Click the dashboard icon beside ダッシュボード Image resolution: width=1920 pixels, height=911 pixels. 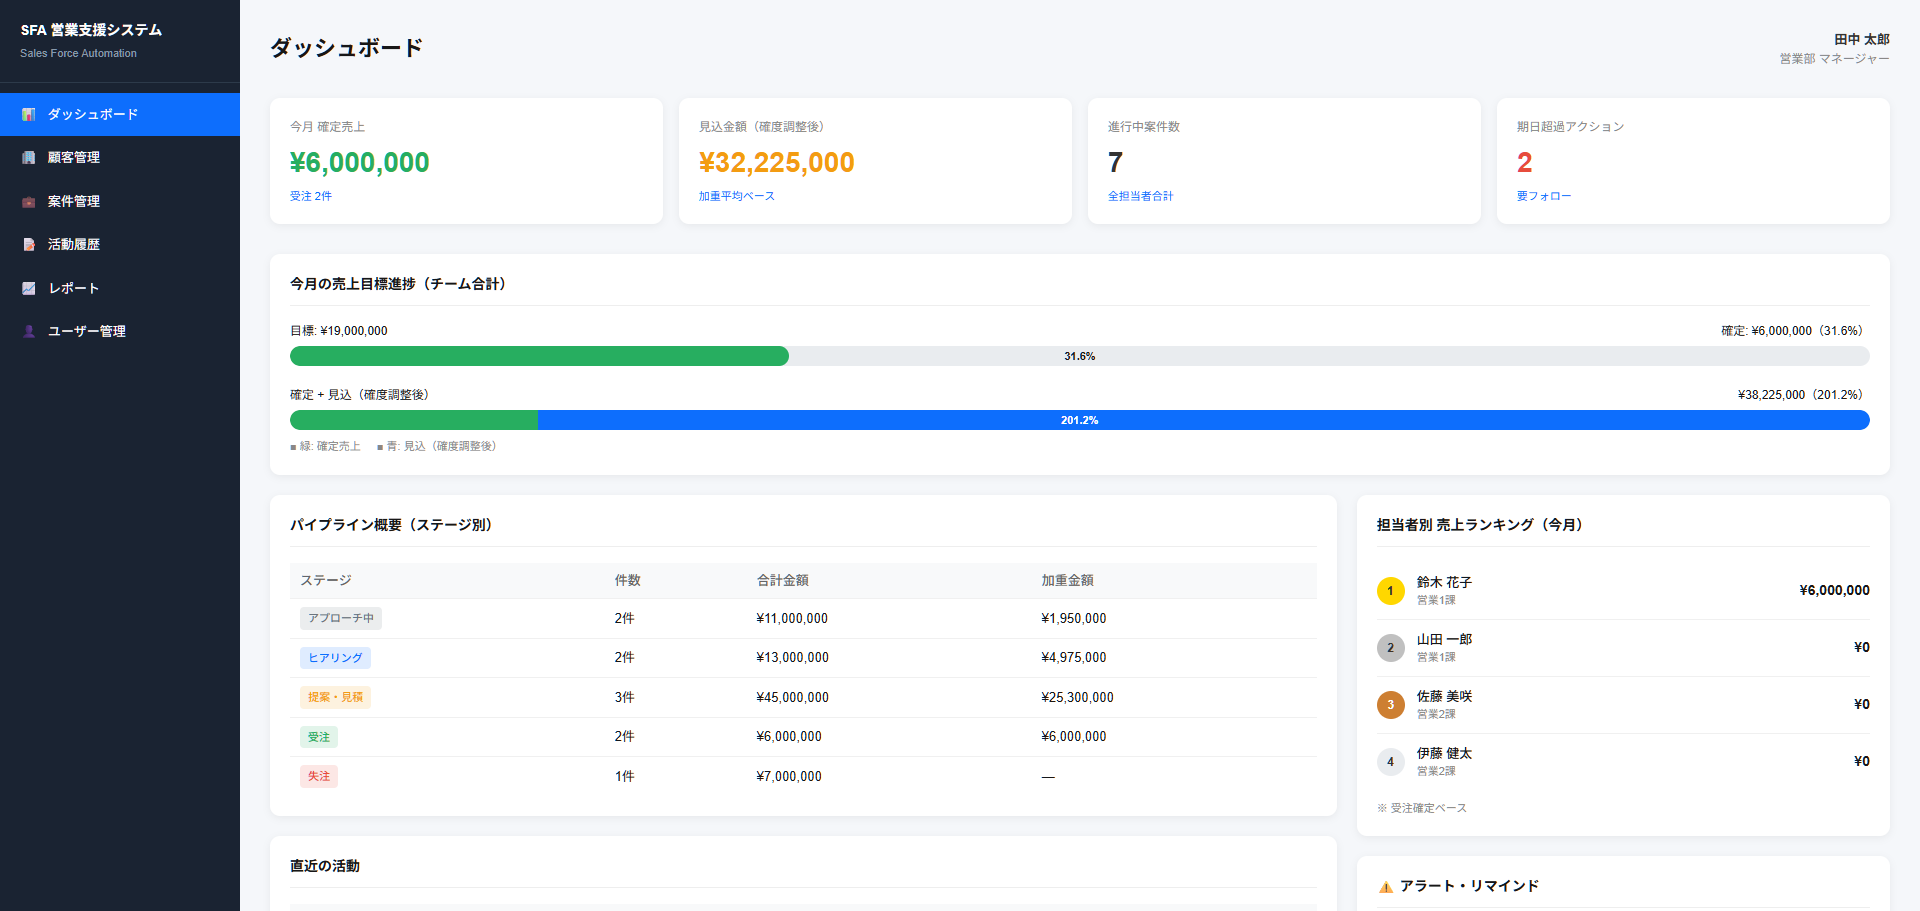[29, 115]
